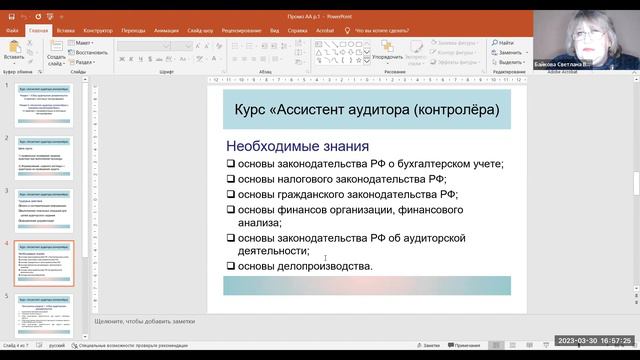Open the Файл tab
The height and width of the screenshot is (360, 640).
pyautogui.click(x=12, y=31)
